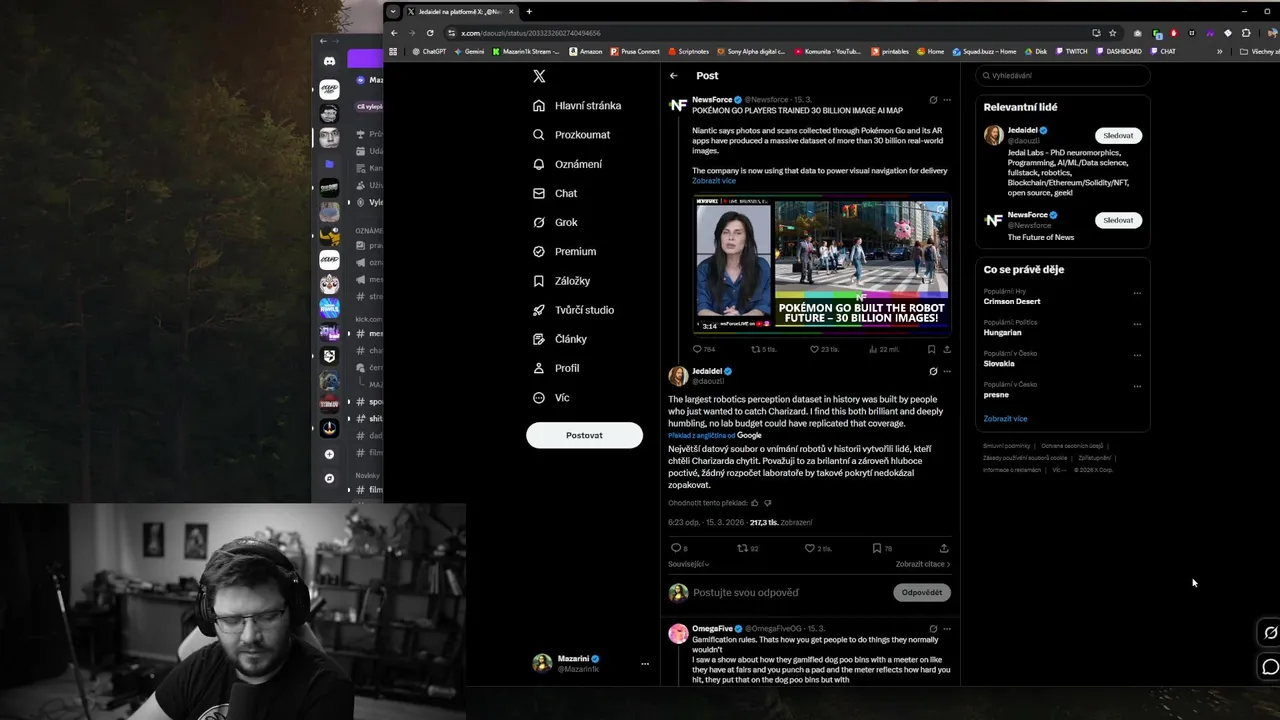This screenshot has height=720, width=1280.
Task: Bookmark this page with star icon
Action: (1112, 33)
